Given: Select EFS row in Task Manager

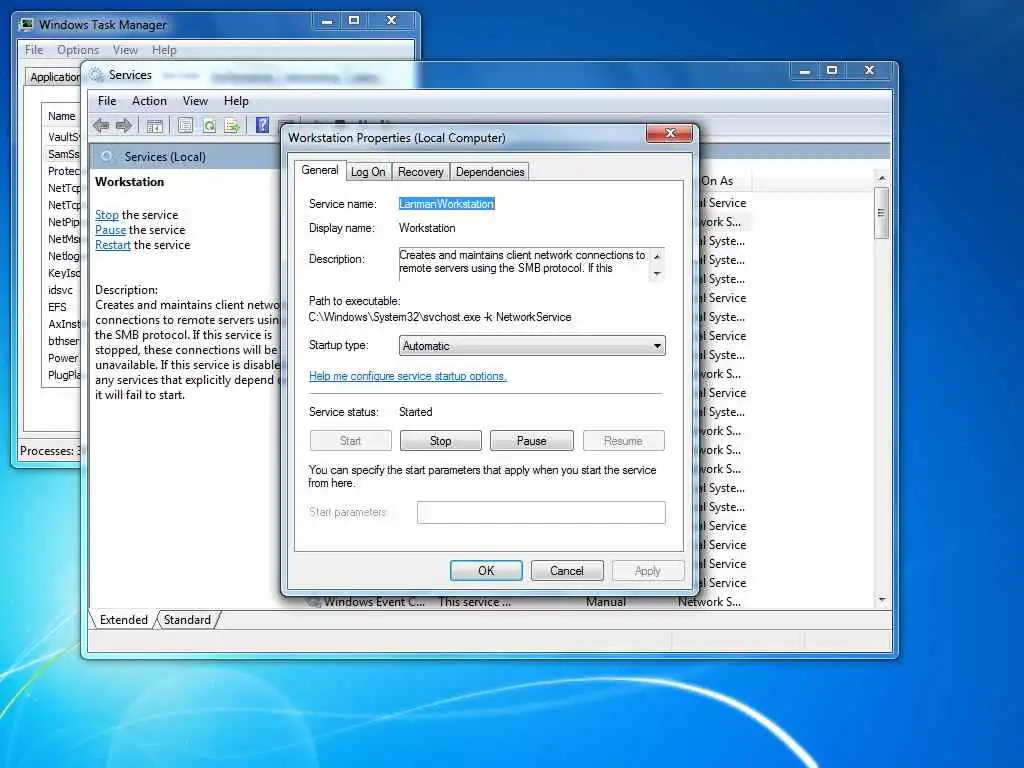Looking at the screenshot, I should click(63, 307).
